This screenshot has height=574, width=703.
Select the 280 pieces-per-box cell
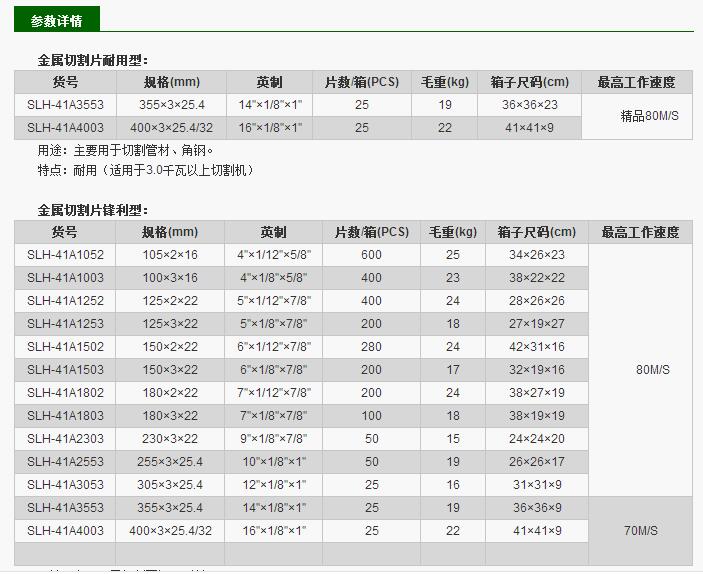(x=371, y=347)
